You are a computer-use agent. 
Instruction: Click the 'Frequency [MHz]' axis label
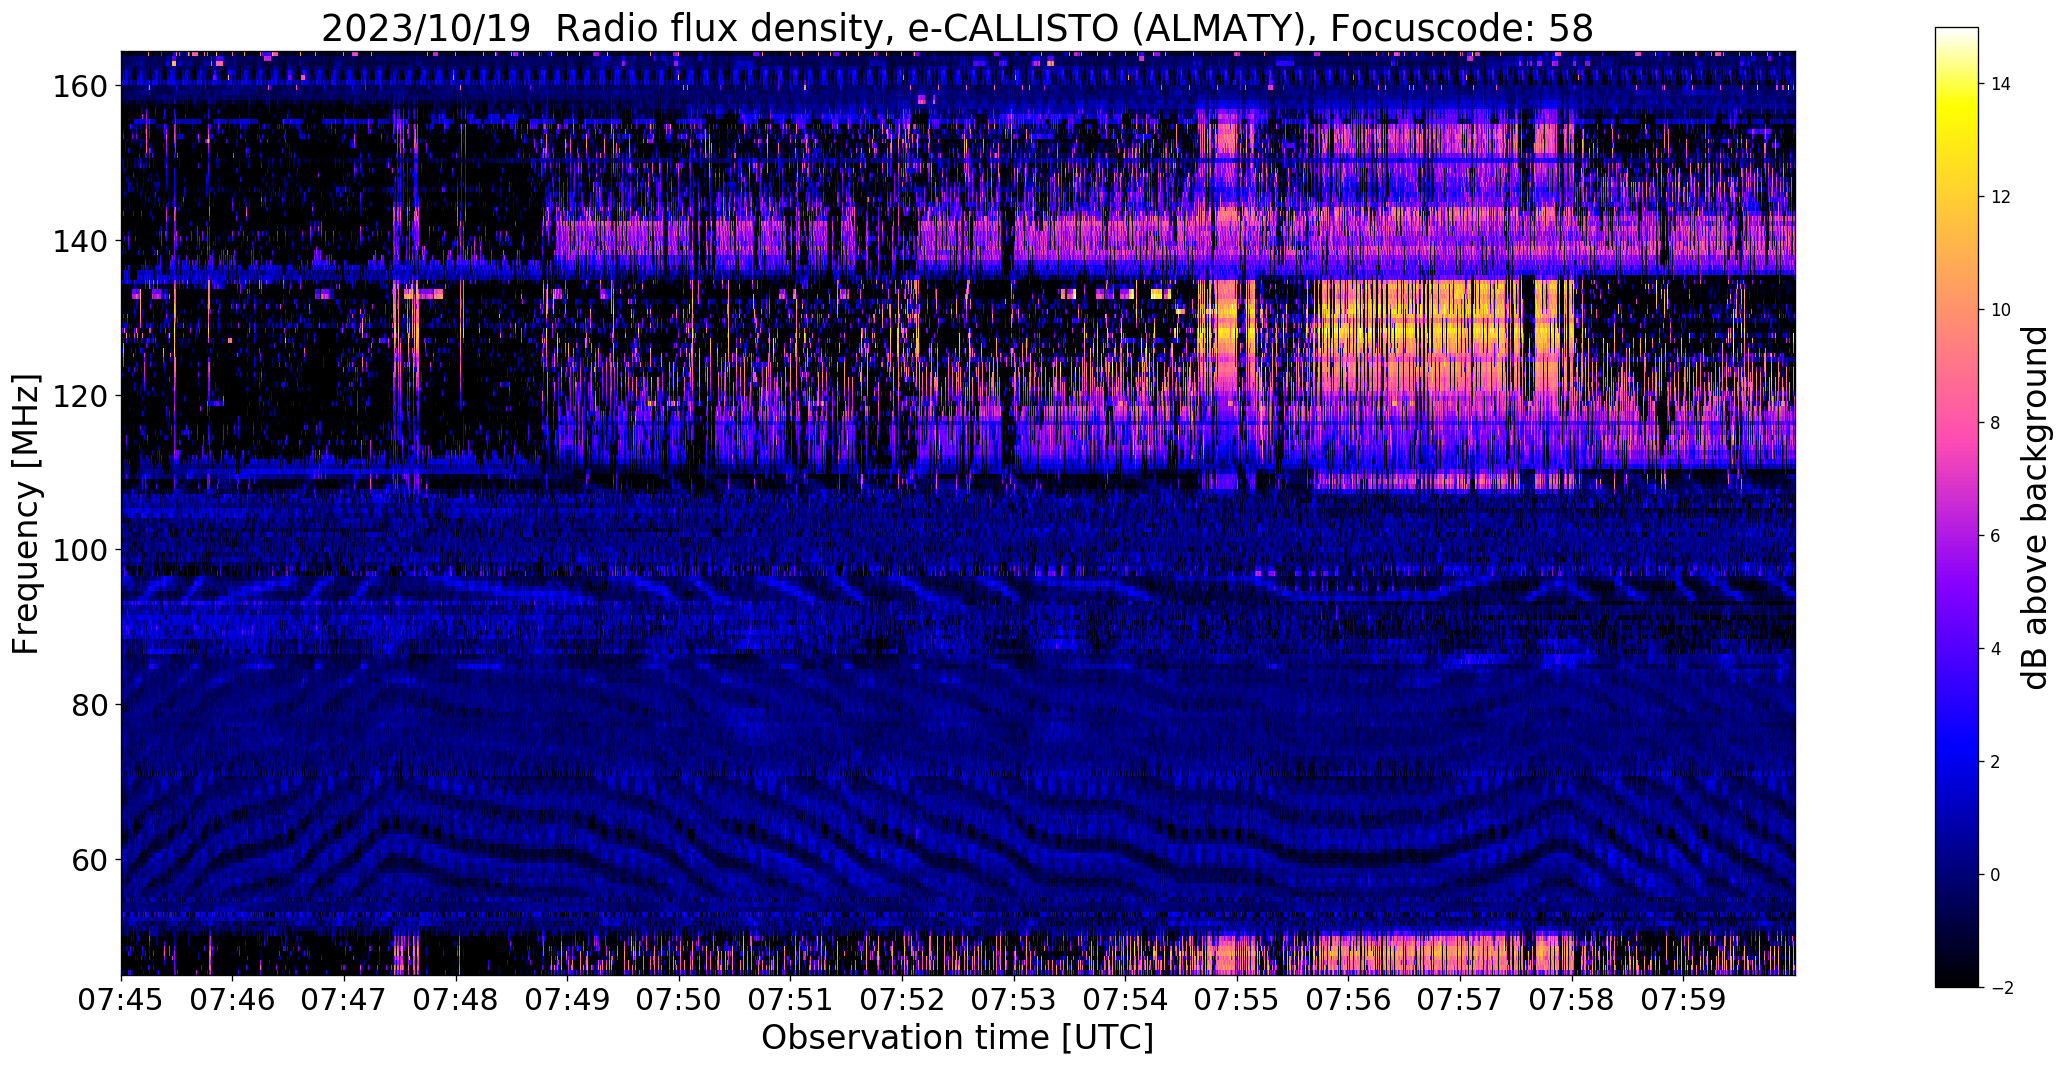tap(26, 514)
